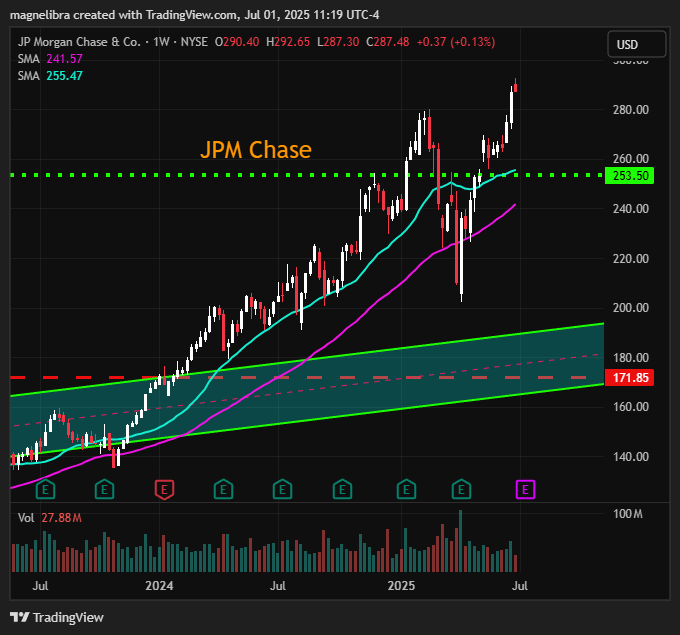Click the earnings marker above the Jul label between 2024 and 2025
Viewport: 680px width, 635px height.
[x=282, y=490]
